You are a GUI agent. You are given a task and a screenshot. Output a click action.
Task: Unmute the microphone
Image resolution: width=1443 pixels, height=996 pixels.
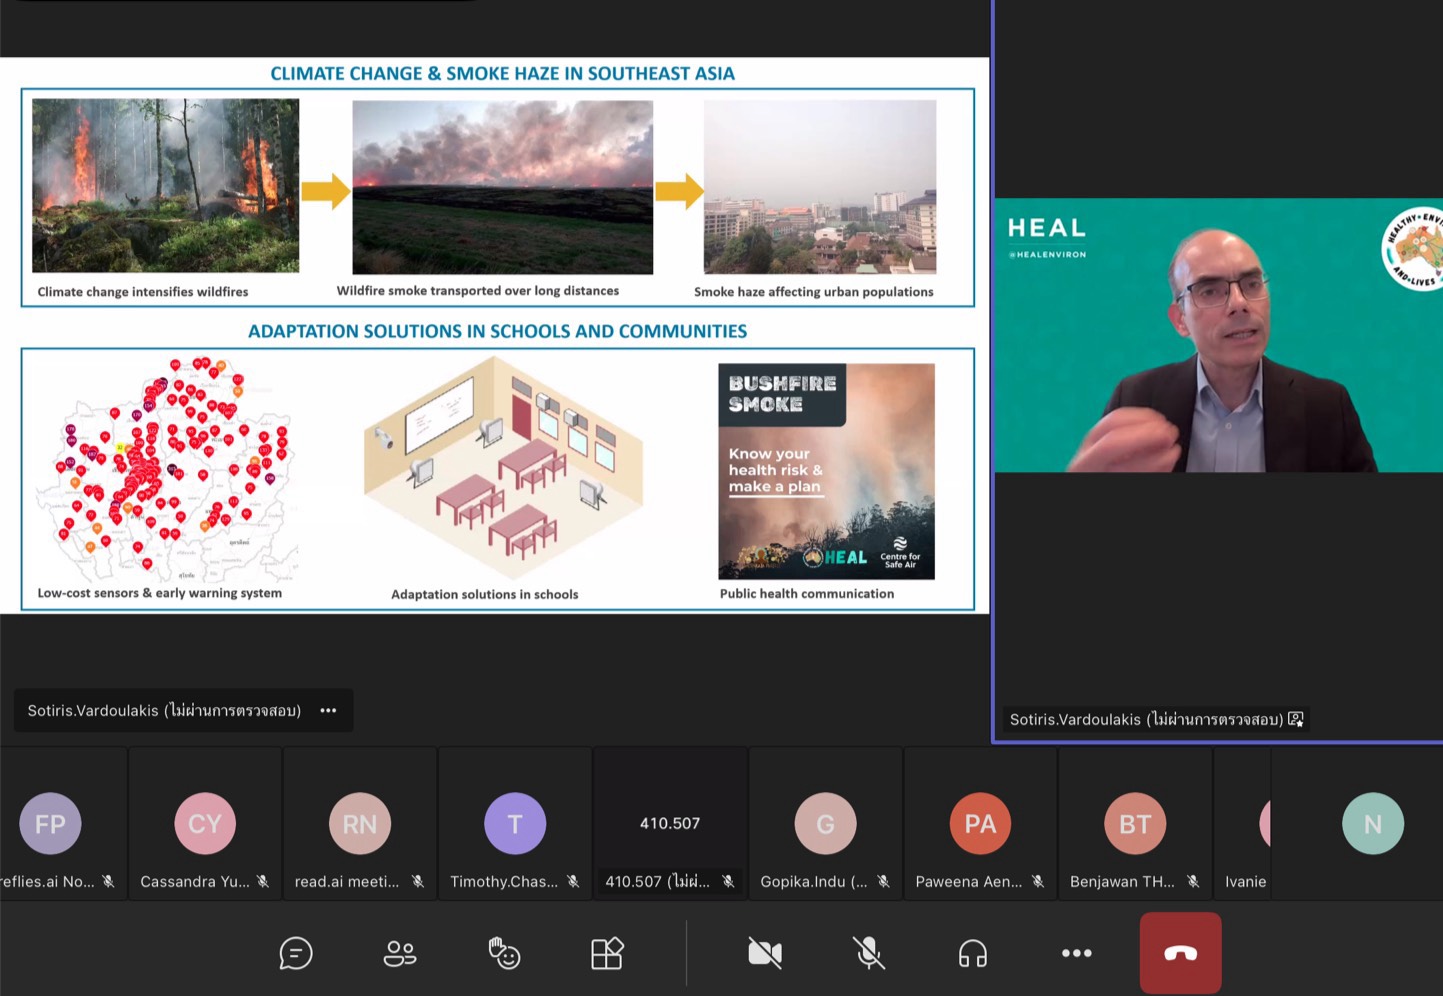pos(869,954)
